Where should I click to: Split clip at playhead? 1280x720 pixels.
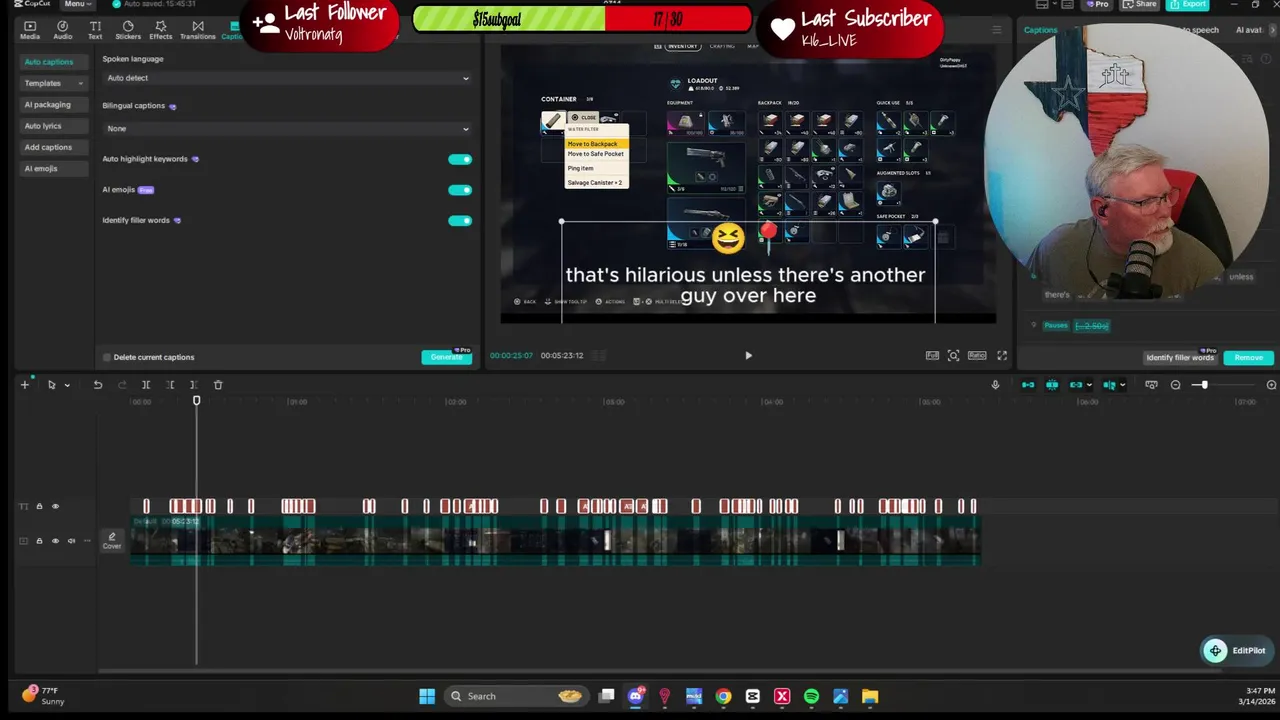pyautogui.click(x=146, y=385)
